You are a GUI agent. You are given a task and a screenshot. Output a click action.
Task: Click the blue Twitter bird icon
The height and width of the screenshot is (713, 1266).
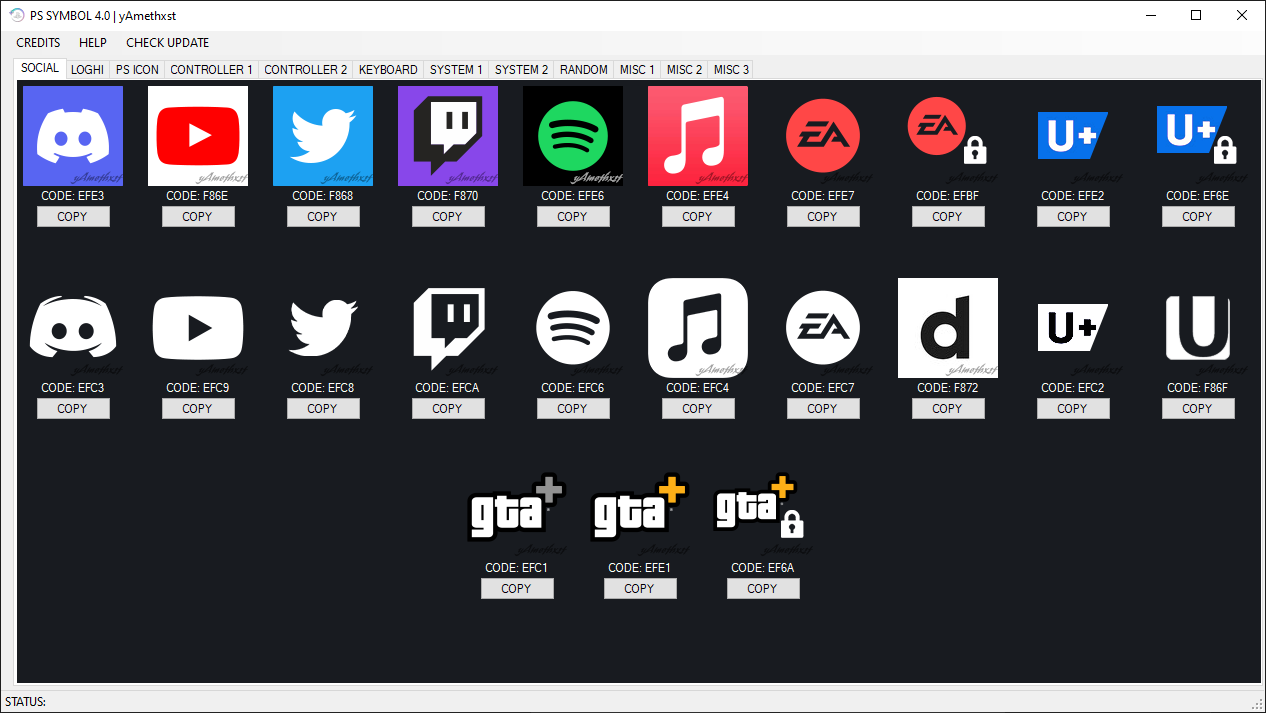[x=323, y=136]
